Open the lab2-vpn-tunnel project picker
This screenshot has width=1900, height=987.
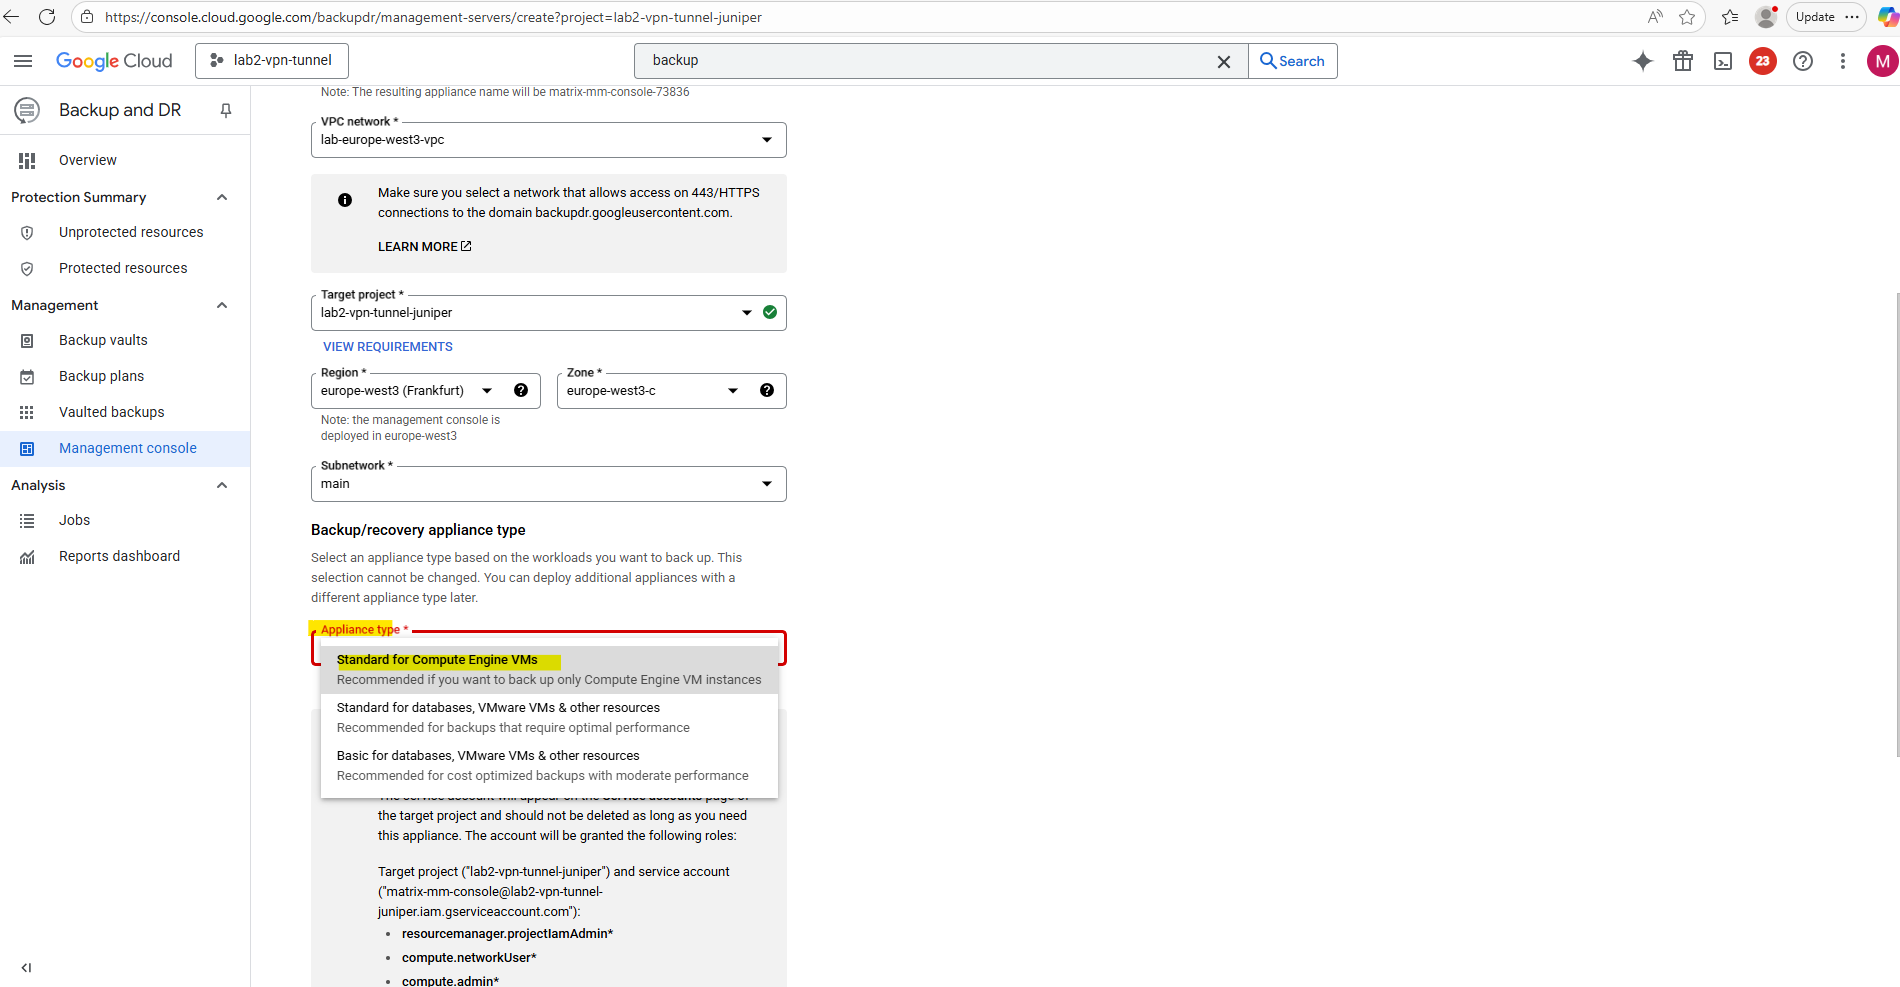point(272,61)
